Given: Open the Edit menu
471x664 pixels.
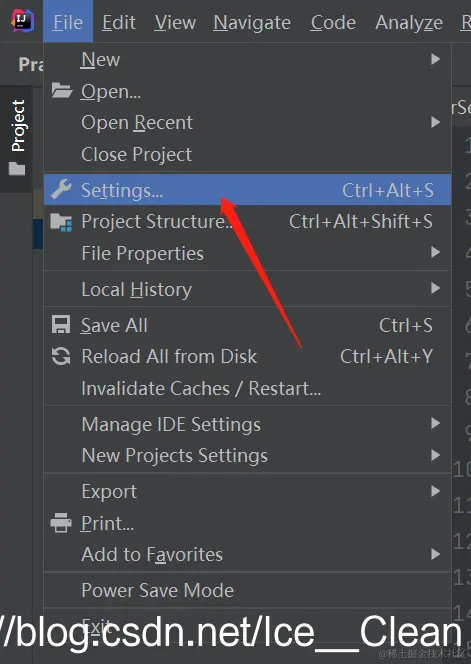Looking at the screenshot, I should click(119, 22).
